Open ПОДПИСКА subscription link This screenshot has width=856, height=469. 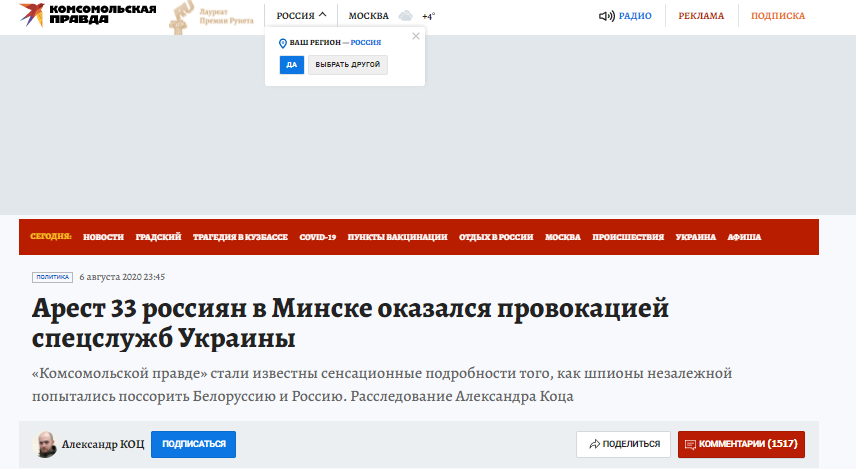778,16
